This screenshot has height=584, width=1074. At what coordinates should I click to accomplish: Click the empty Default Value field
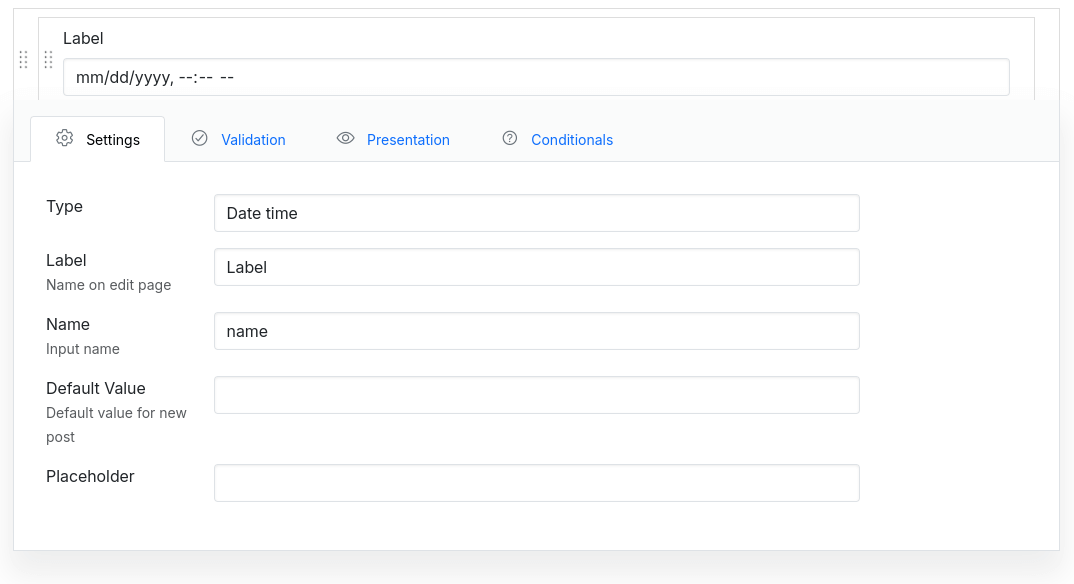[x=536, y=395]
